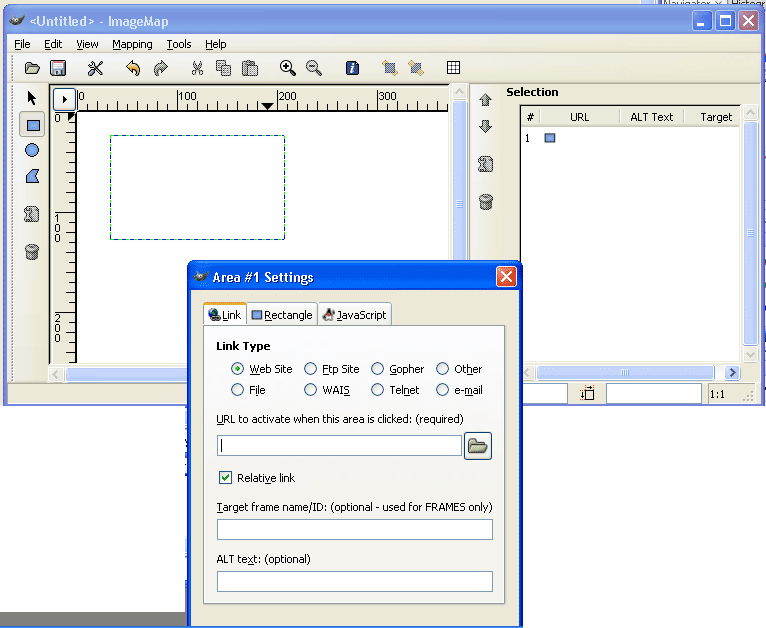This screenshot has width=766, height=628.
Task: Click the Move Up arrow in Selection panel
Action: (x=485, y=100)
